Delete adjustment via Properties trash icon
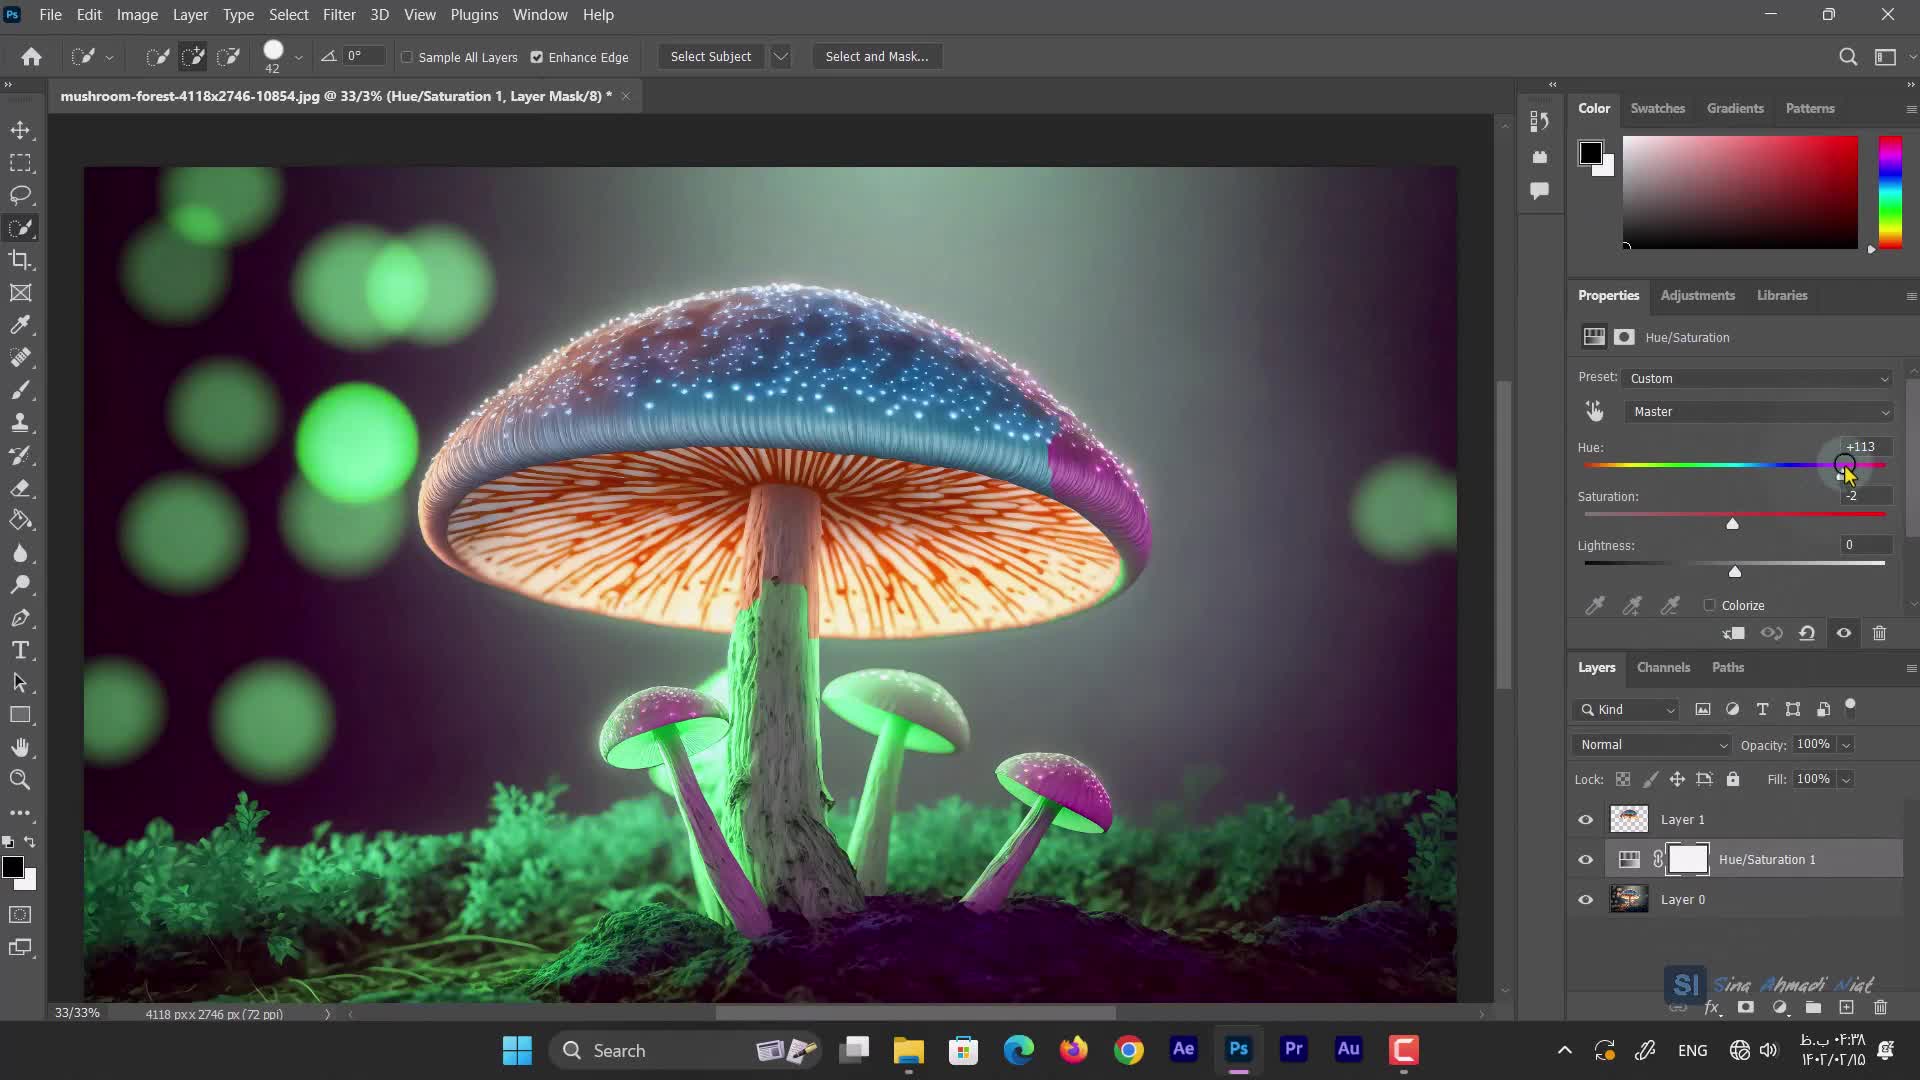Image resolution: width=1920 pixels, height=1080 pixels. 1879,633
